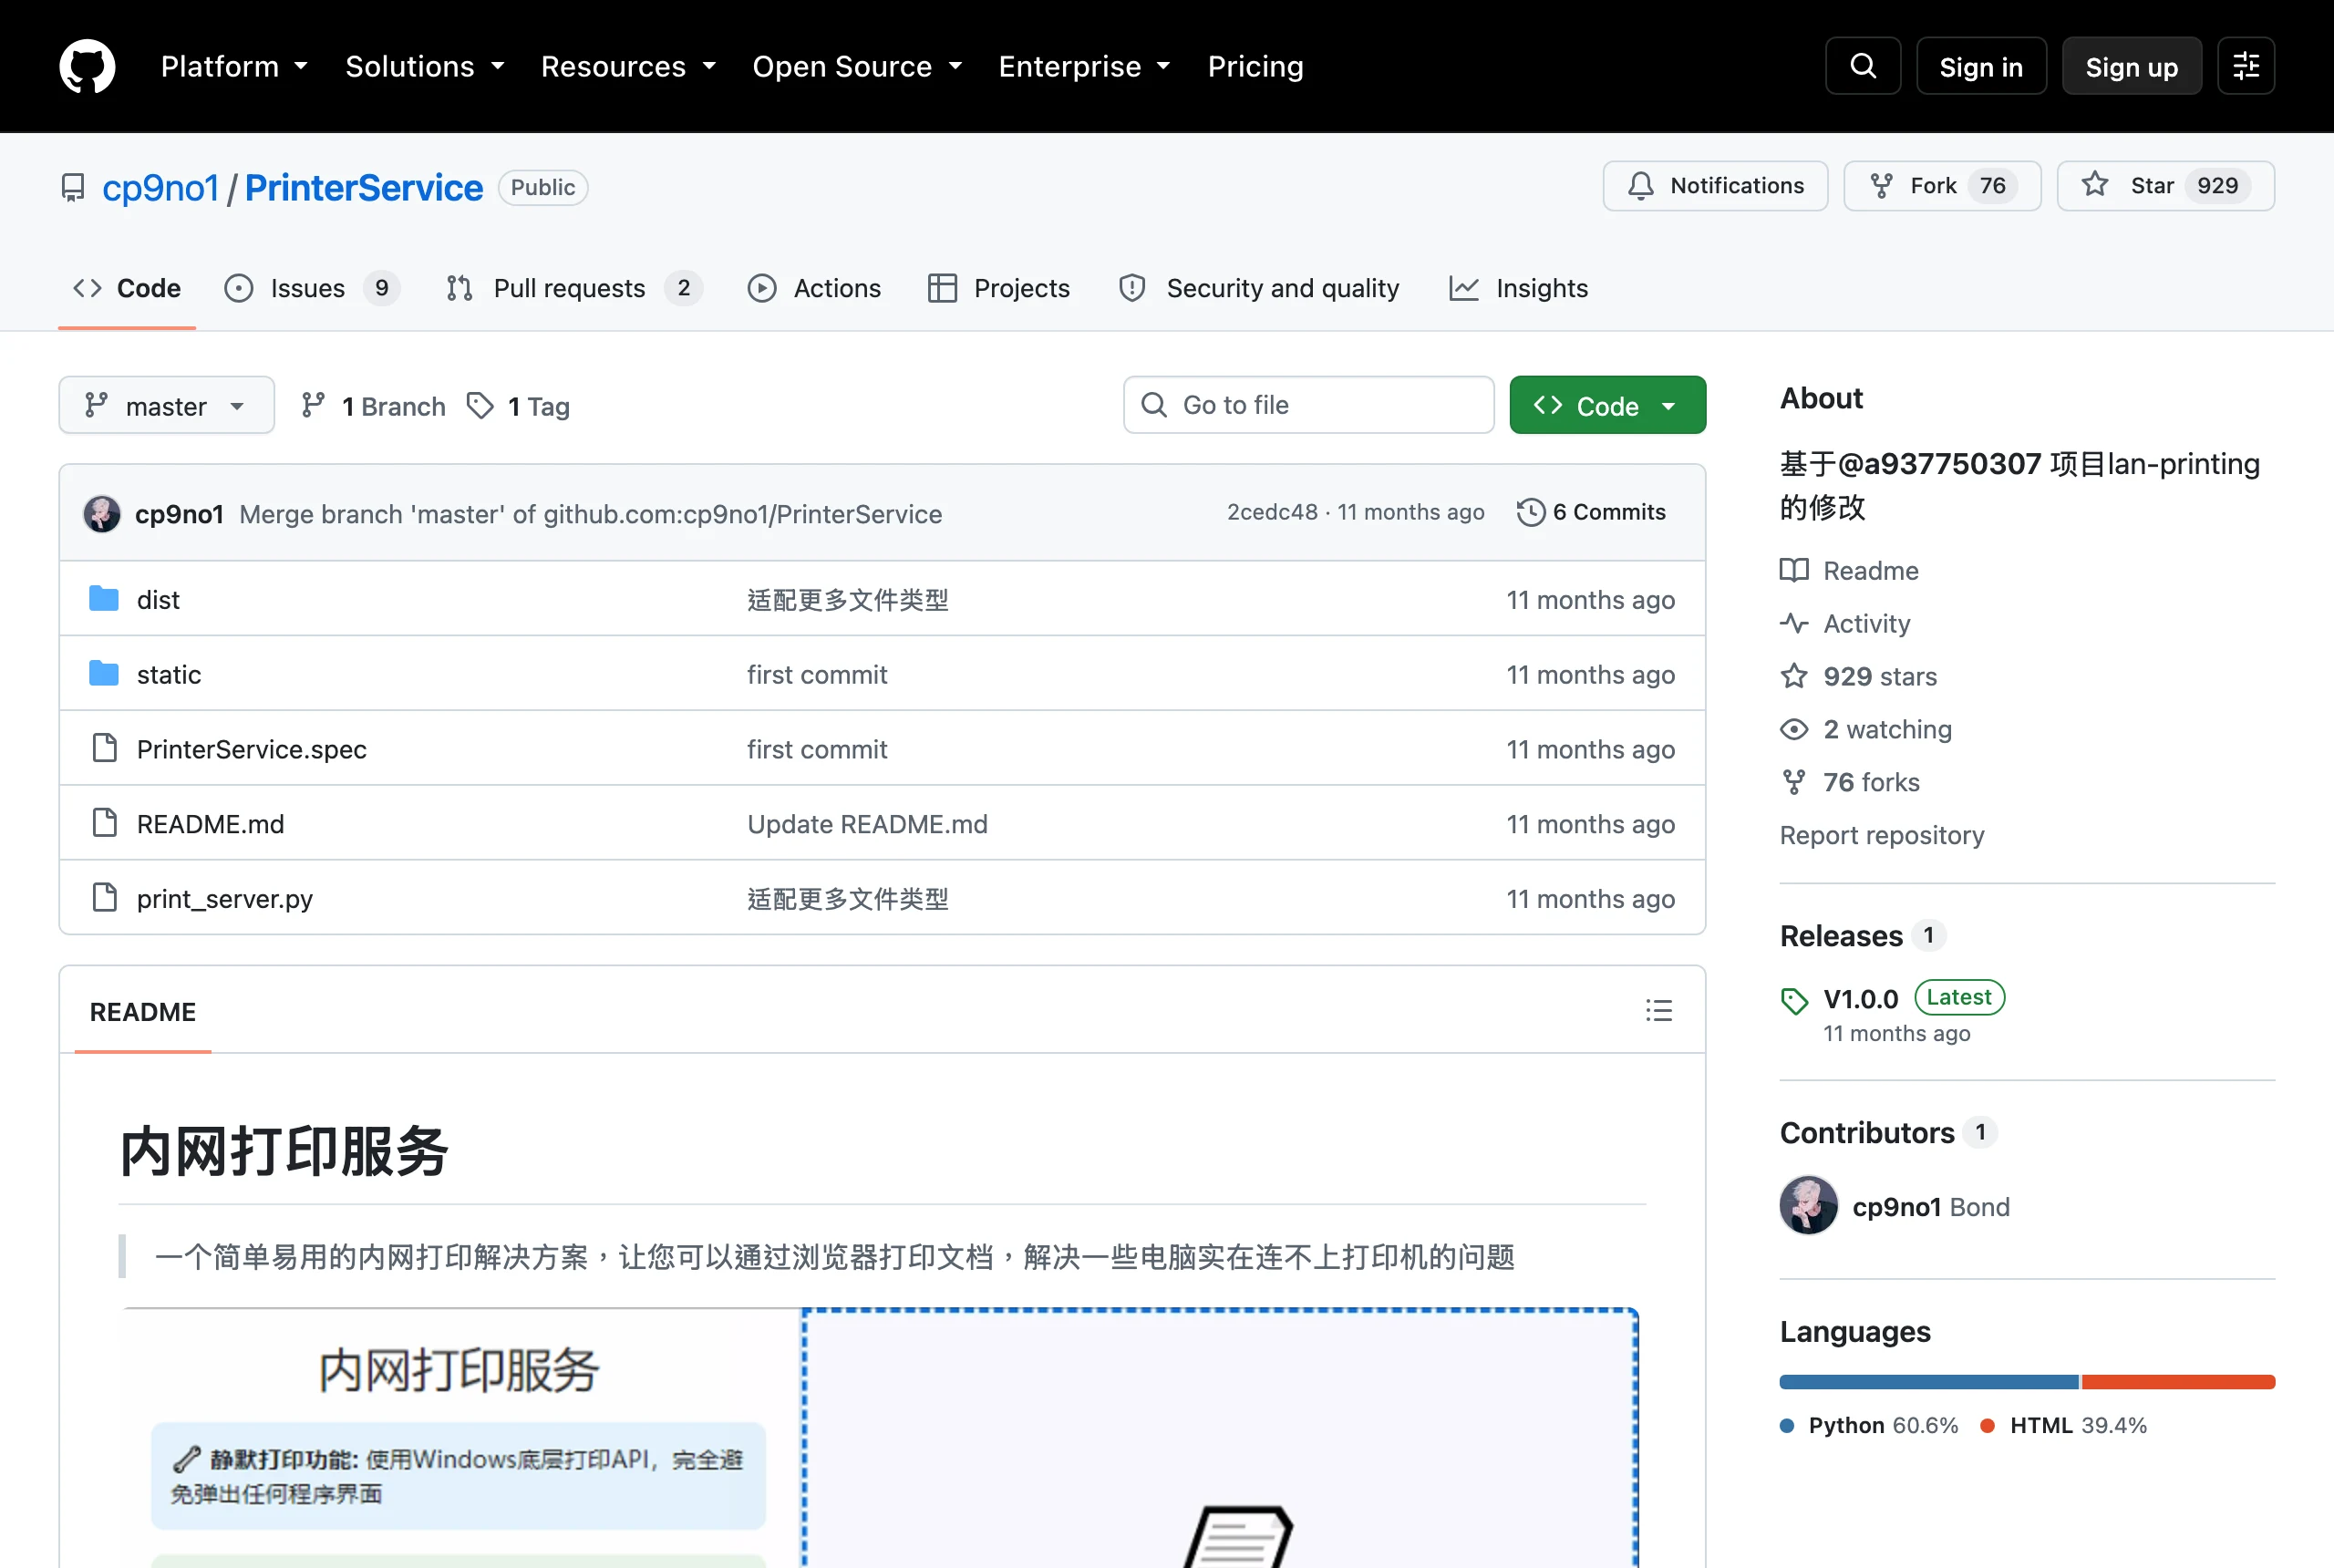This screenshot has width=2334, height=1568.
Task: Open Security and quality tab
Action: [x=1260, y=289]
